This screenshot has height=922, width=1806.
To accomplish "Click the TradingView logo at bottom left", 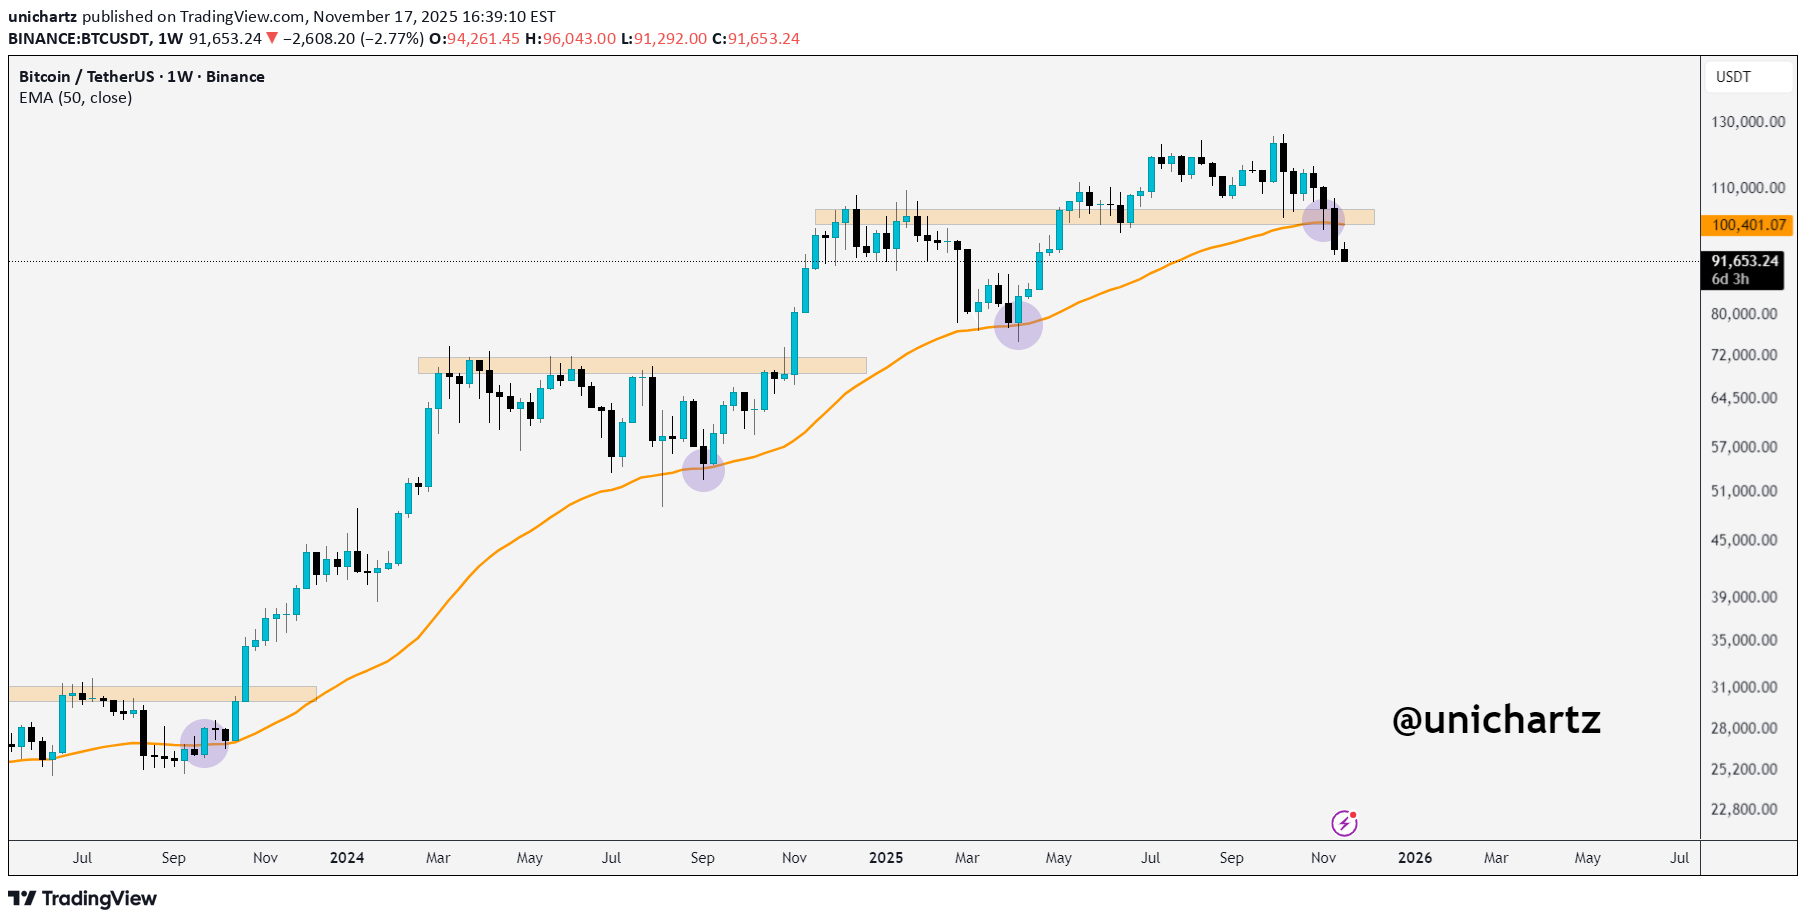I will point(83,898).
